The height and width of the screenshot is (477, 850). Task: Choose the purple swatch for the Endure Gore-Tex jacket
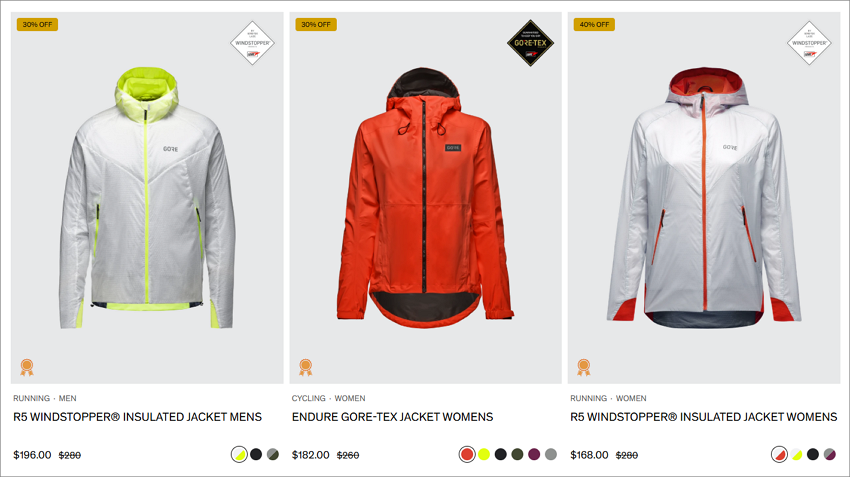click(534, 454)
